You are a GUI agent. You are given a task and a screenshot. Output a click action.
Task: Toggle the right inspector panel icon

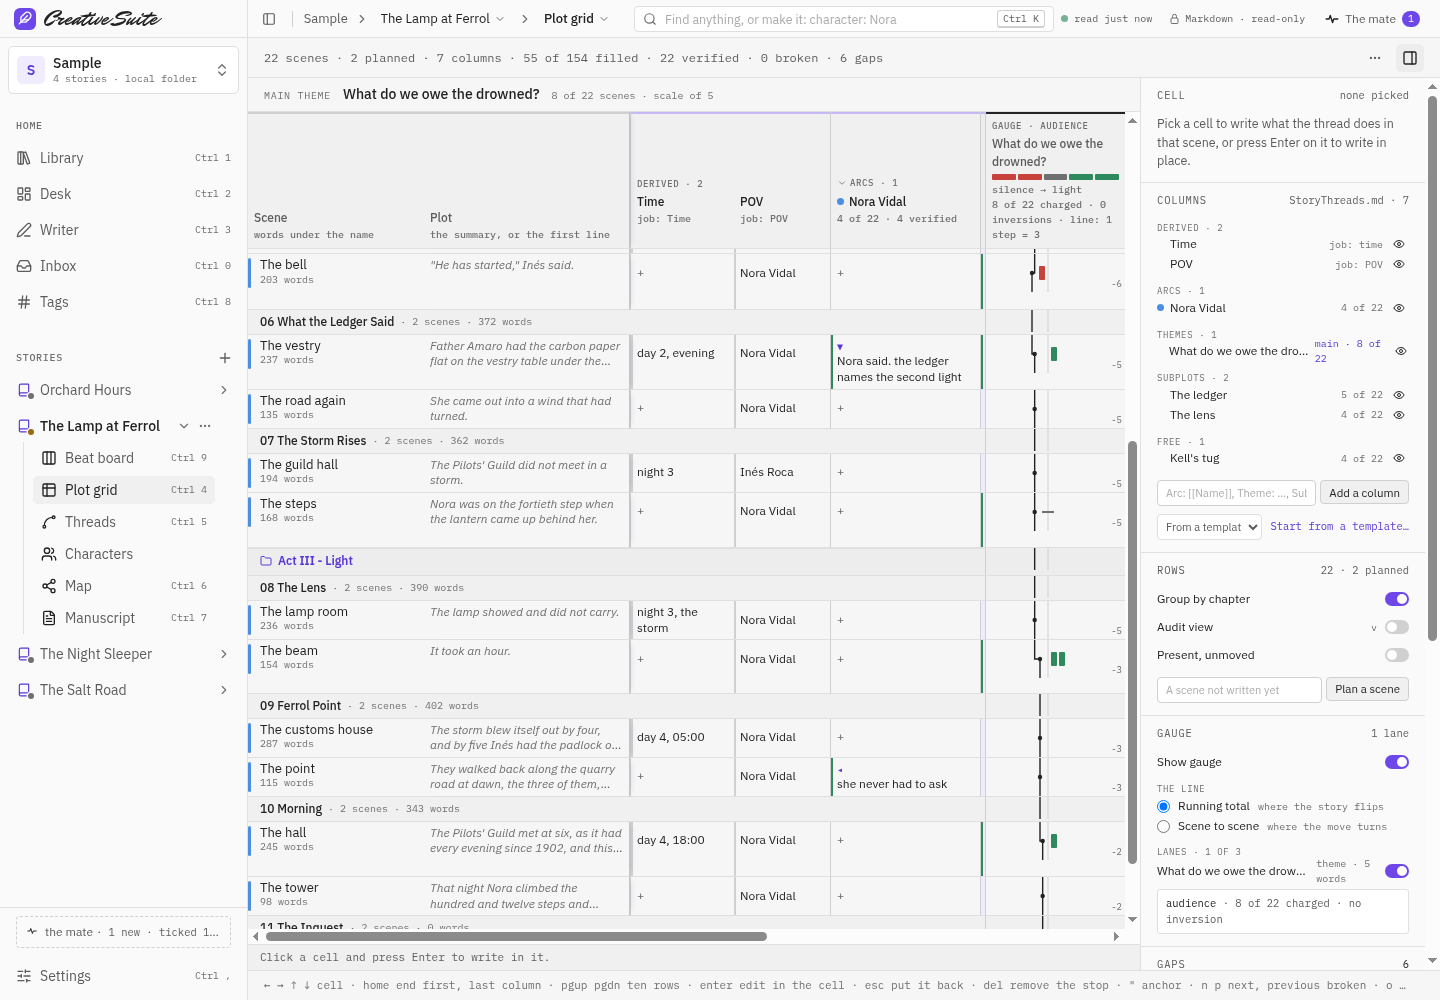(x=1410, y=58)
